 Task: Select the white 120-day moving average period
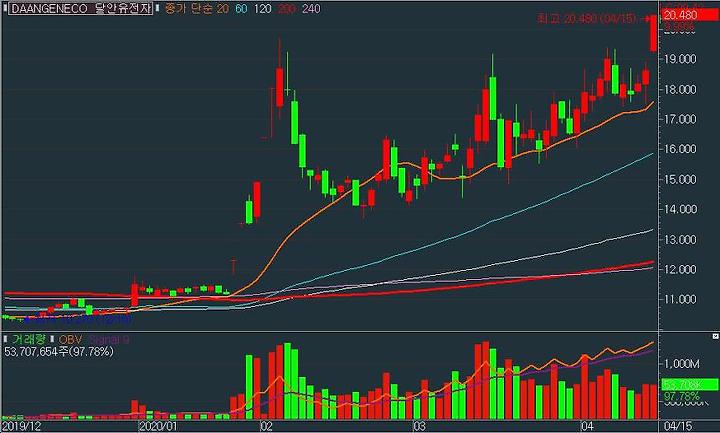tap(263, 8)
